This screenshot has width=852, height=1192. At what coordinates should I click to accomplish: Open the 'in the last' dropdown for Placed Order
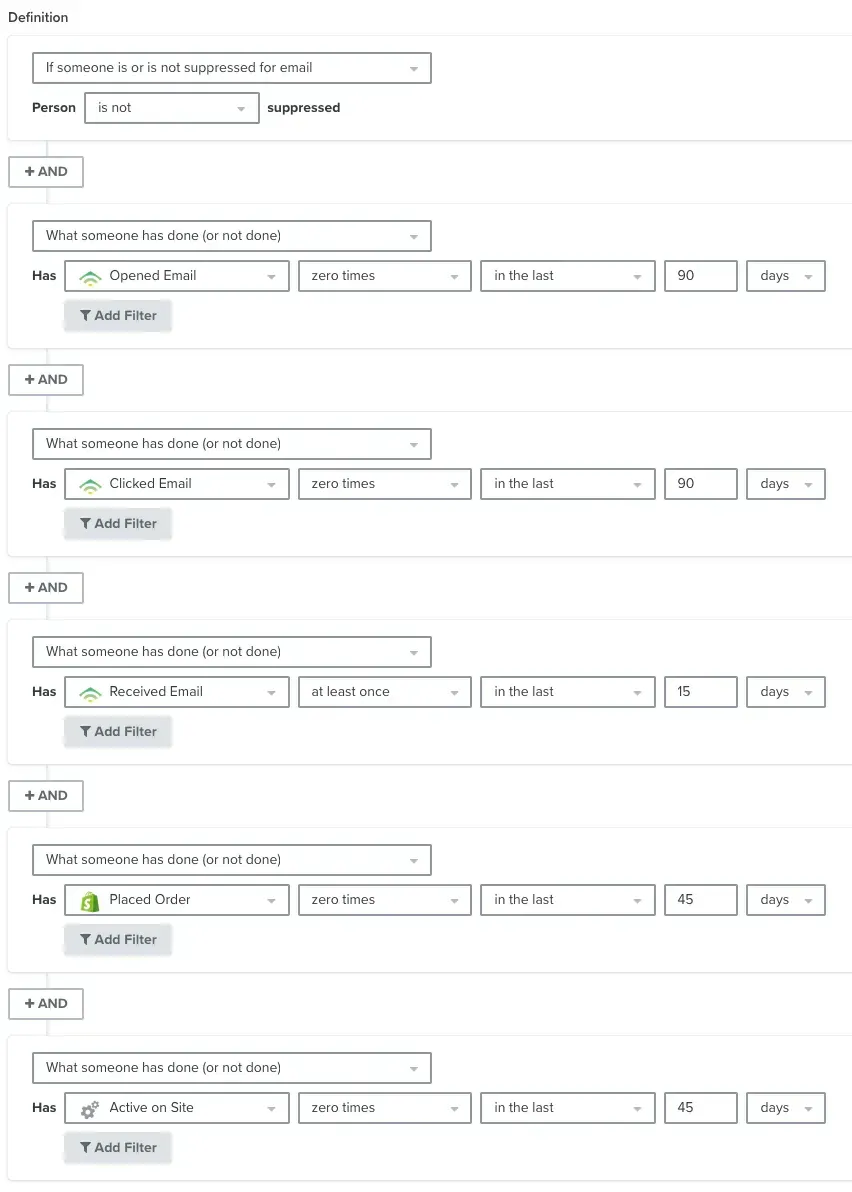point(567,900)
